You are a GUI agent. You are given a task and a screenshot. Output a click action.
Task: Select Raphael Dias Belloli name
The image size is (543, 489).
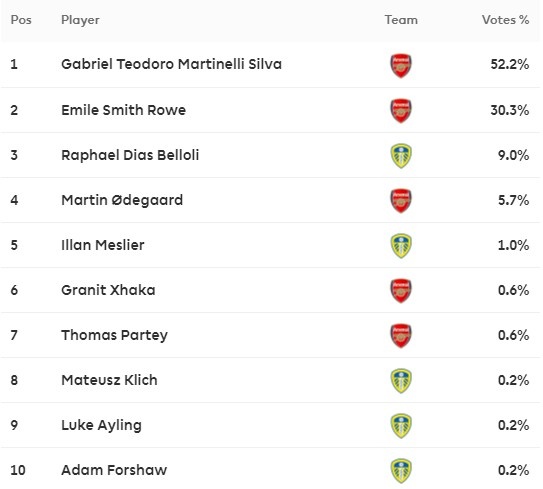pos(130,155)
